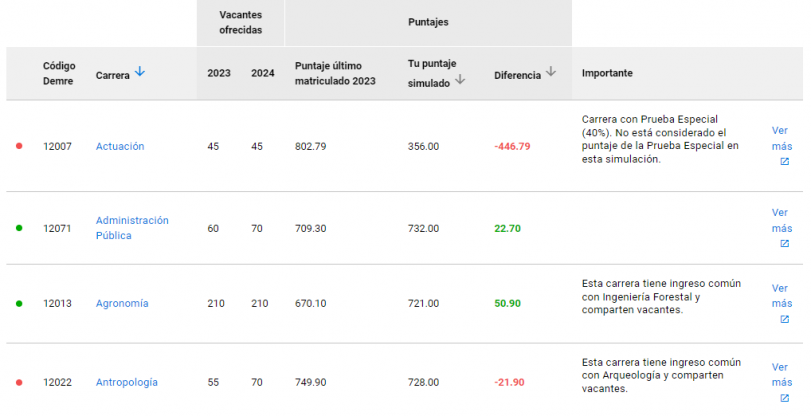Open the Administración Pública career link

[132, 228]
